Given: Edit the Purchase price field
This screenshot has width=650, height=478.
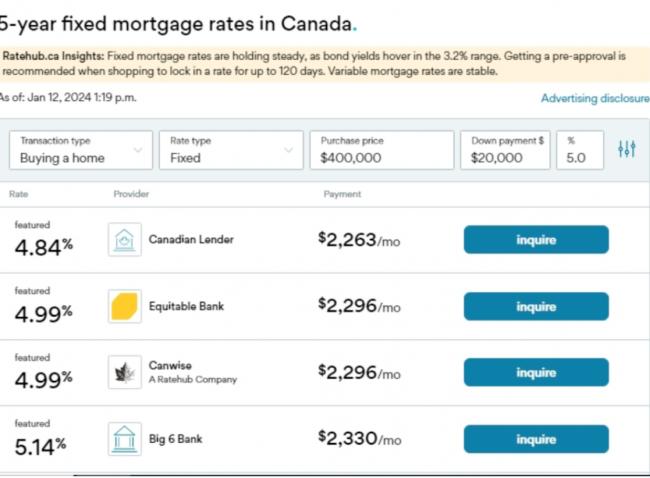Looking at the screenshot, I should 380,150.
